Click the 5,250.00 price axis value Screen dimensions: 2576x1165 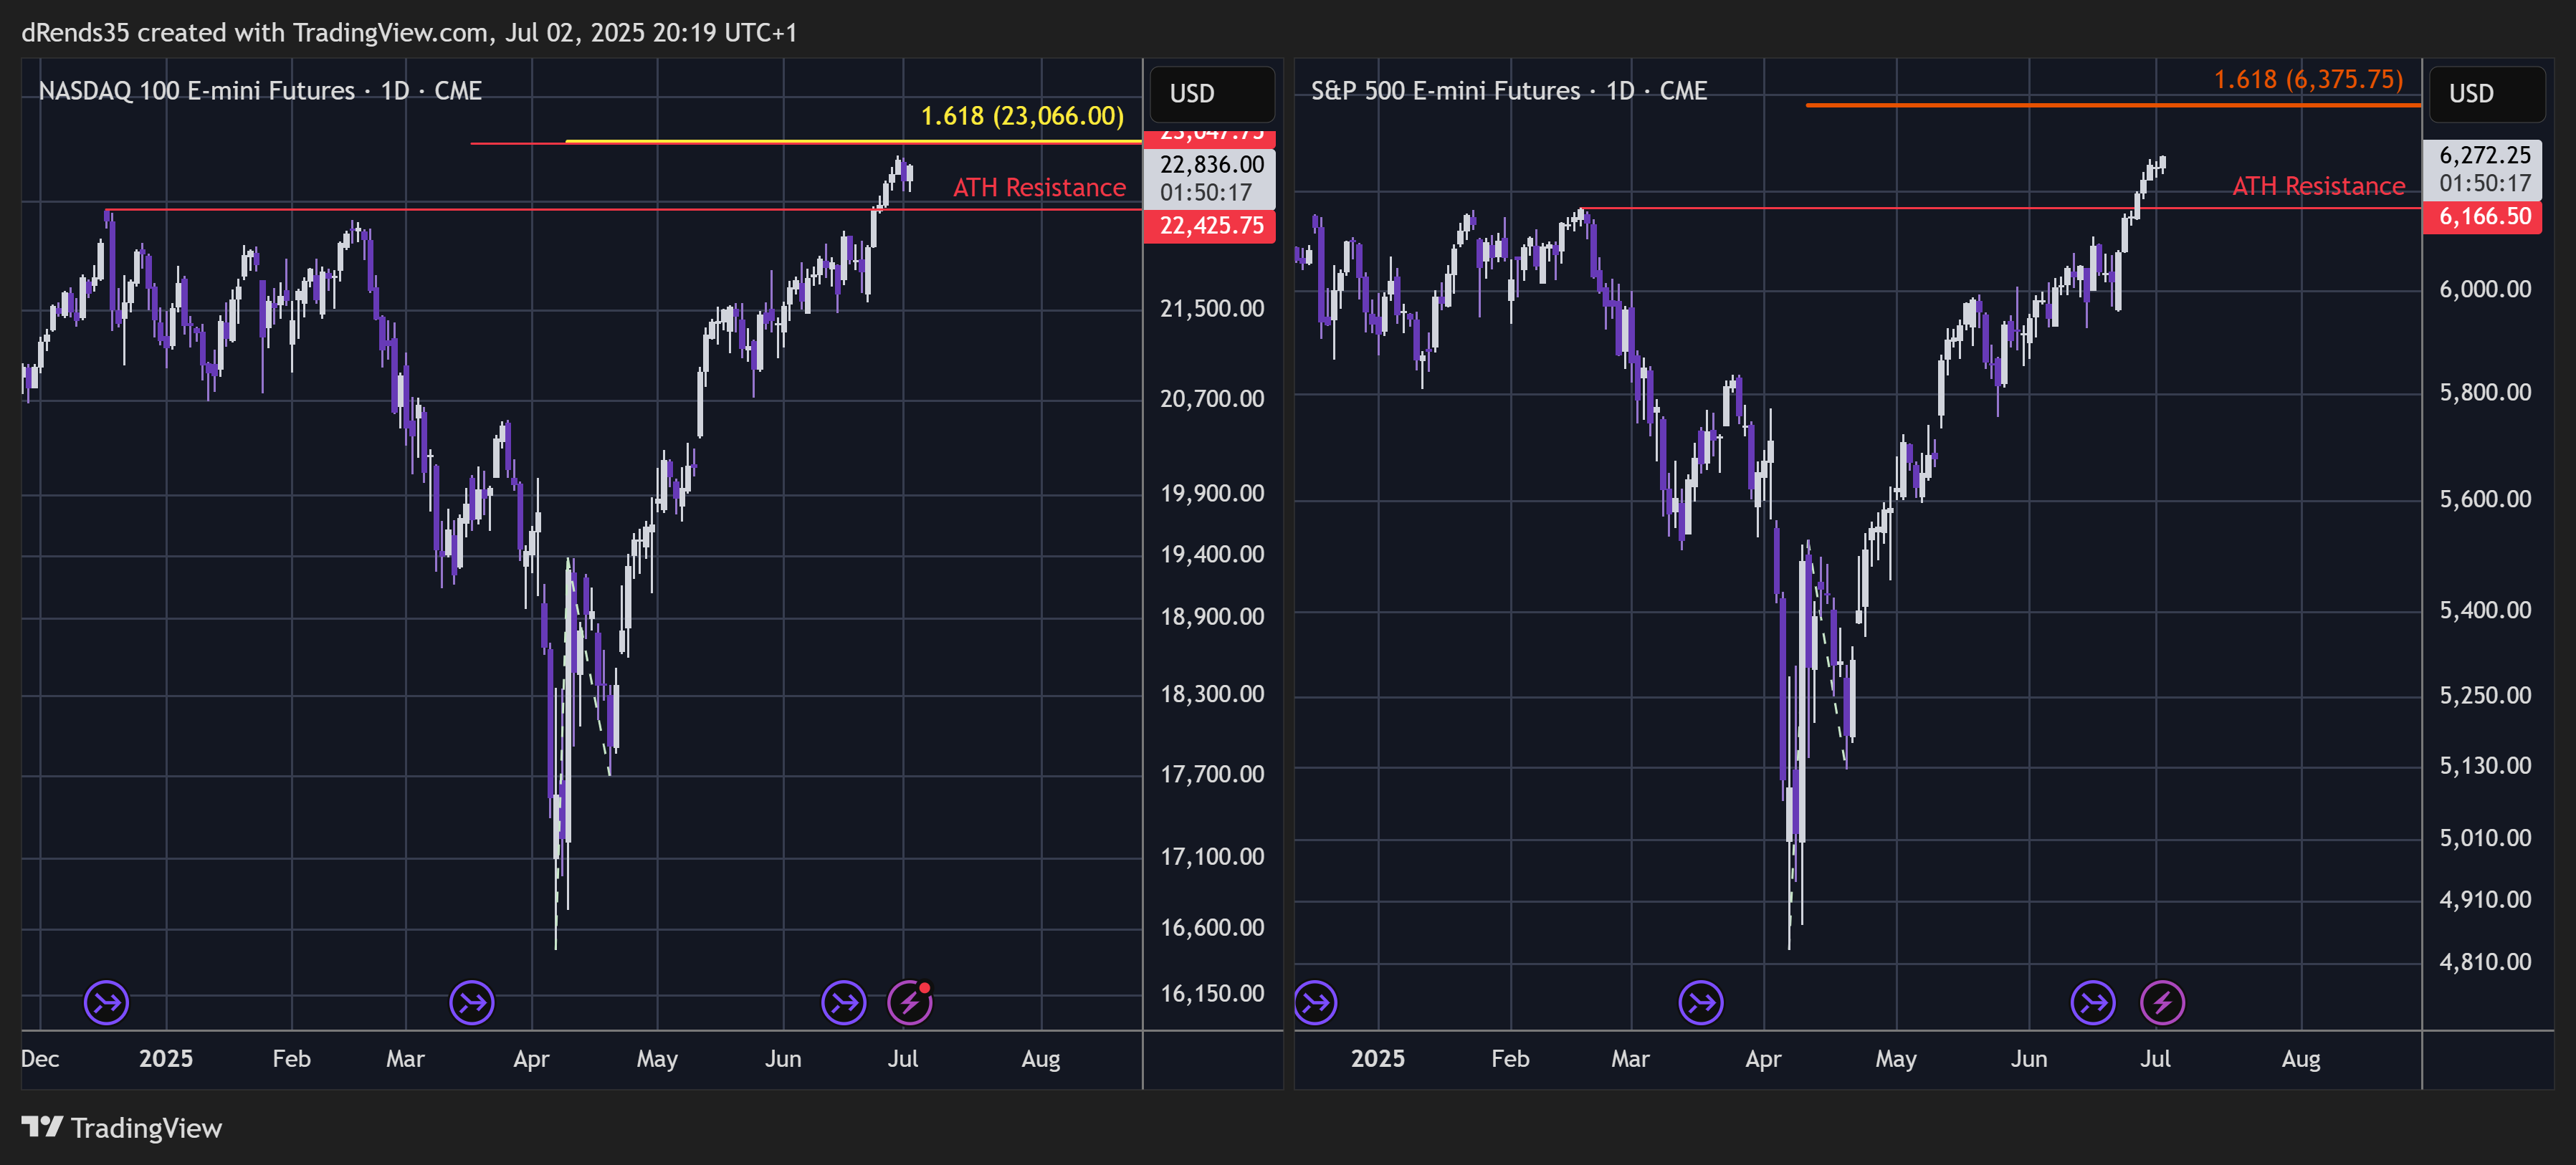2485,695
